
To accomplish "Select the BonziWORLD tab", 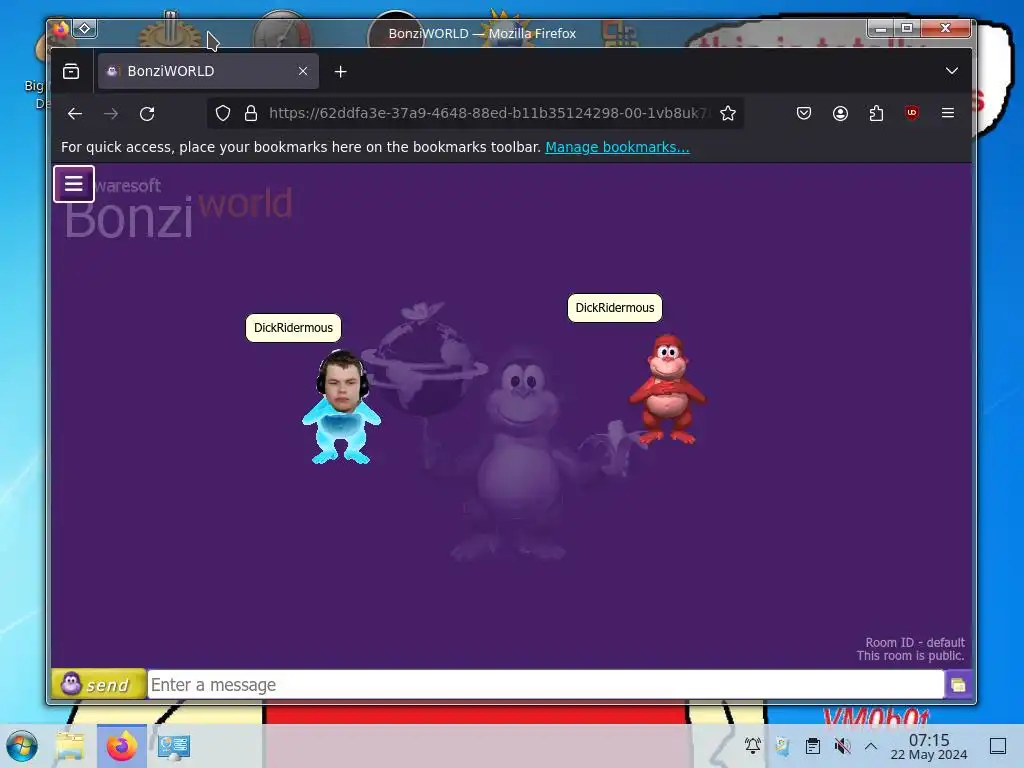I will (208, 71).
